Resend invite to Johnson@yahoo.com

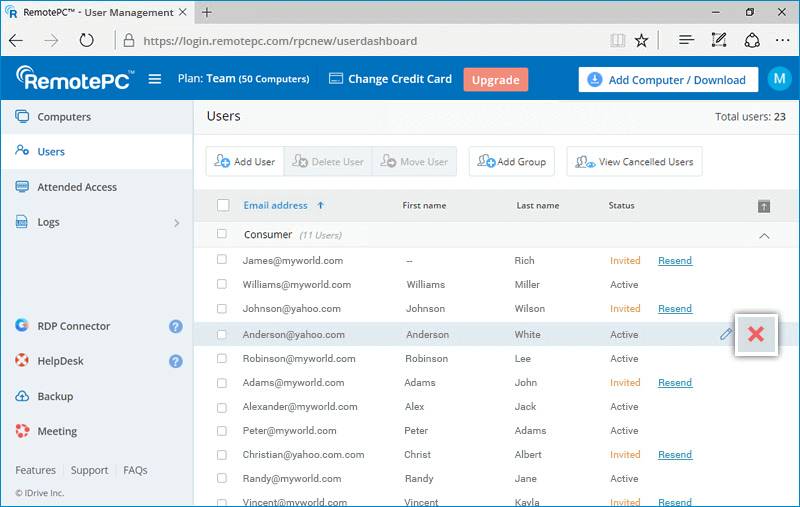(674, 309)
